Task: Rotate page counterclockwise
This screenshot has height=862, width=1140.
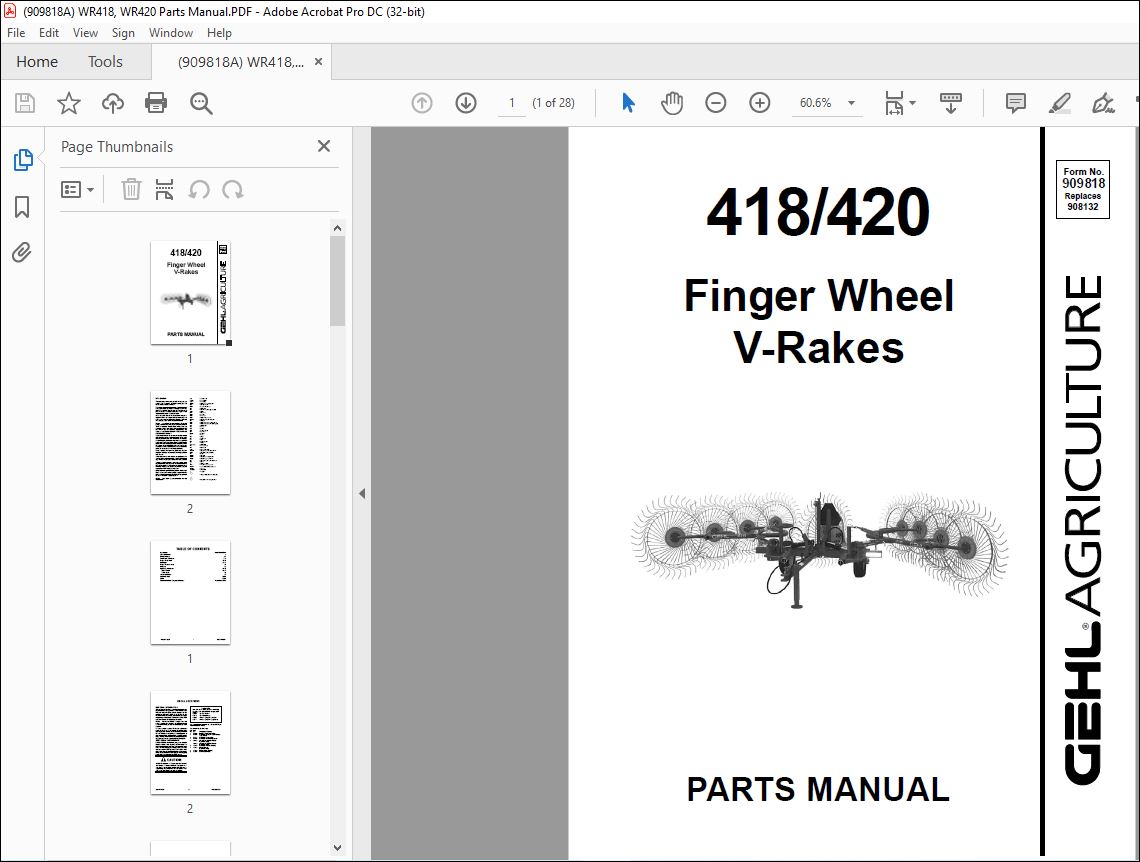Action: point(198,190)
